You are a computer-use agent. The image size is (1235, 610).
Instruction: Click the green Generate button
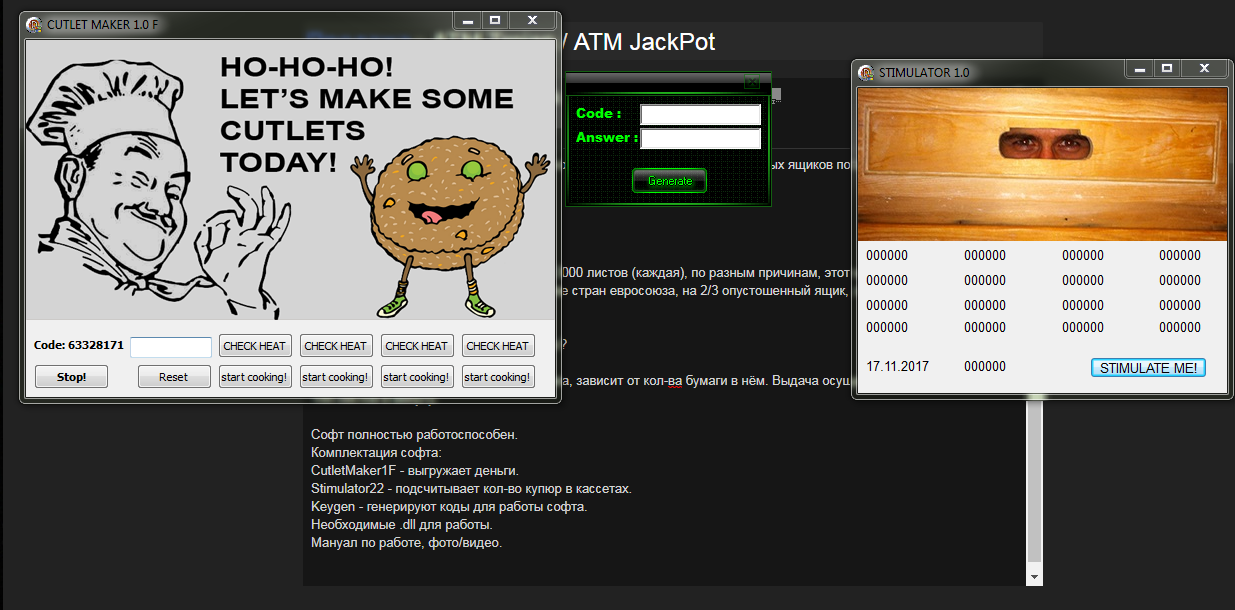tap(669, 181)
